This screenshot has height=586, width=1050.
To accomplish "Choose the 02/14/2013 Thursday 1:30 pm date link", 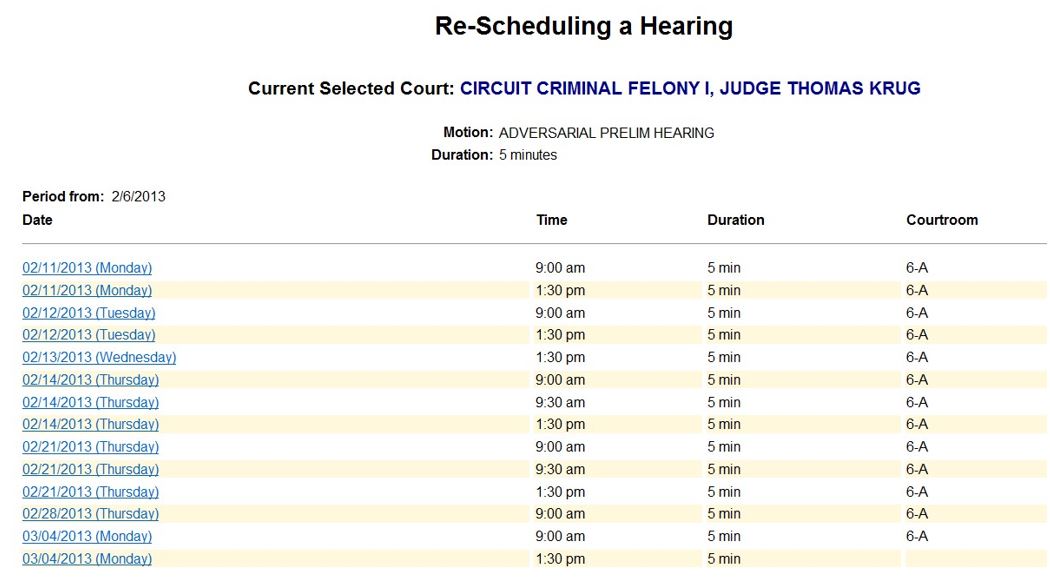I will (90, 424).
